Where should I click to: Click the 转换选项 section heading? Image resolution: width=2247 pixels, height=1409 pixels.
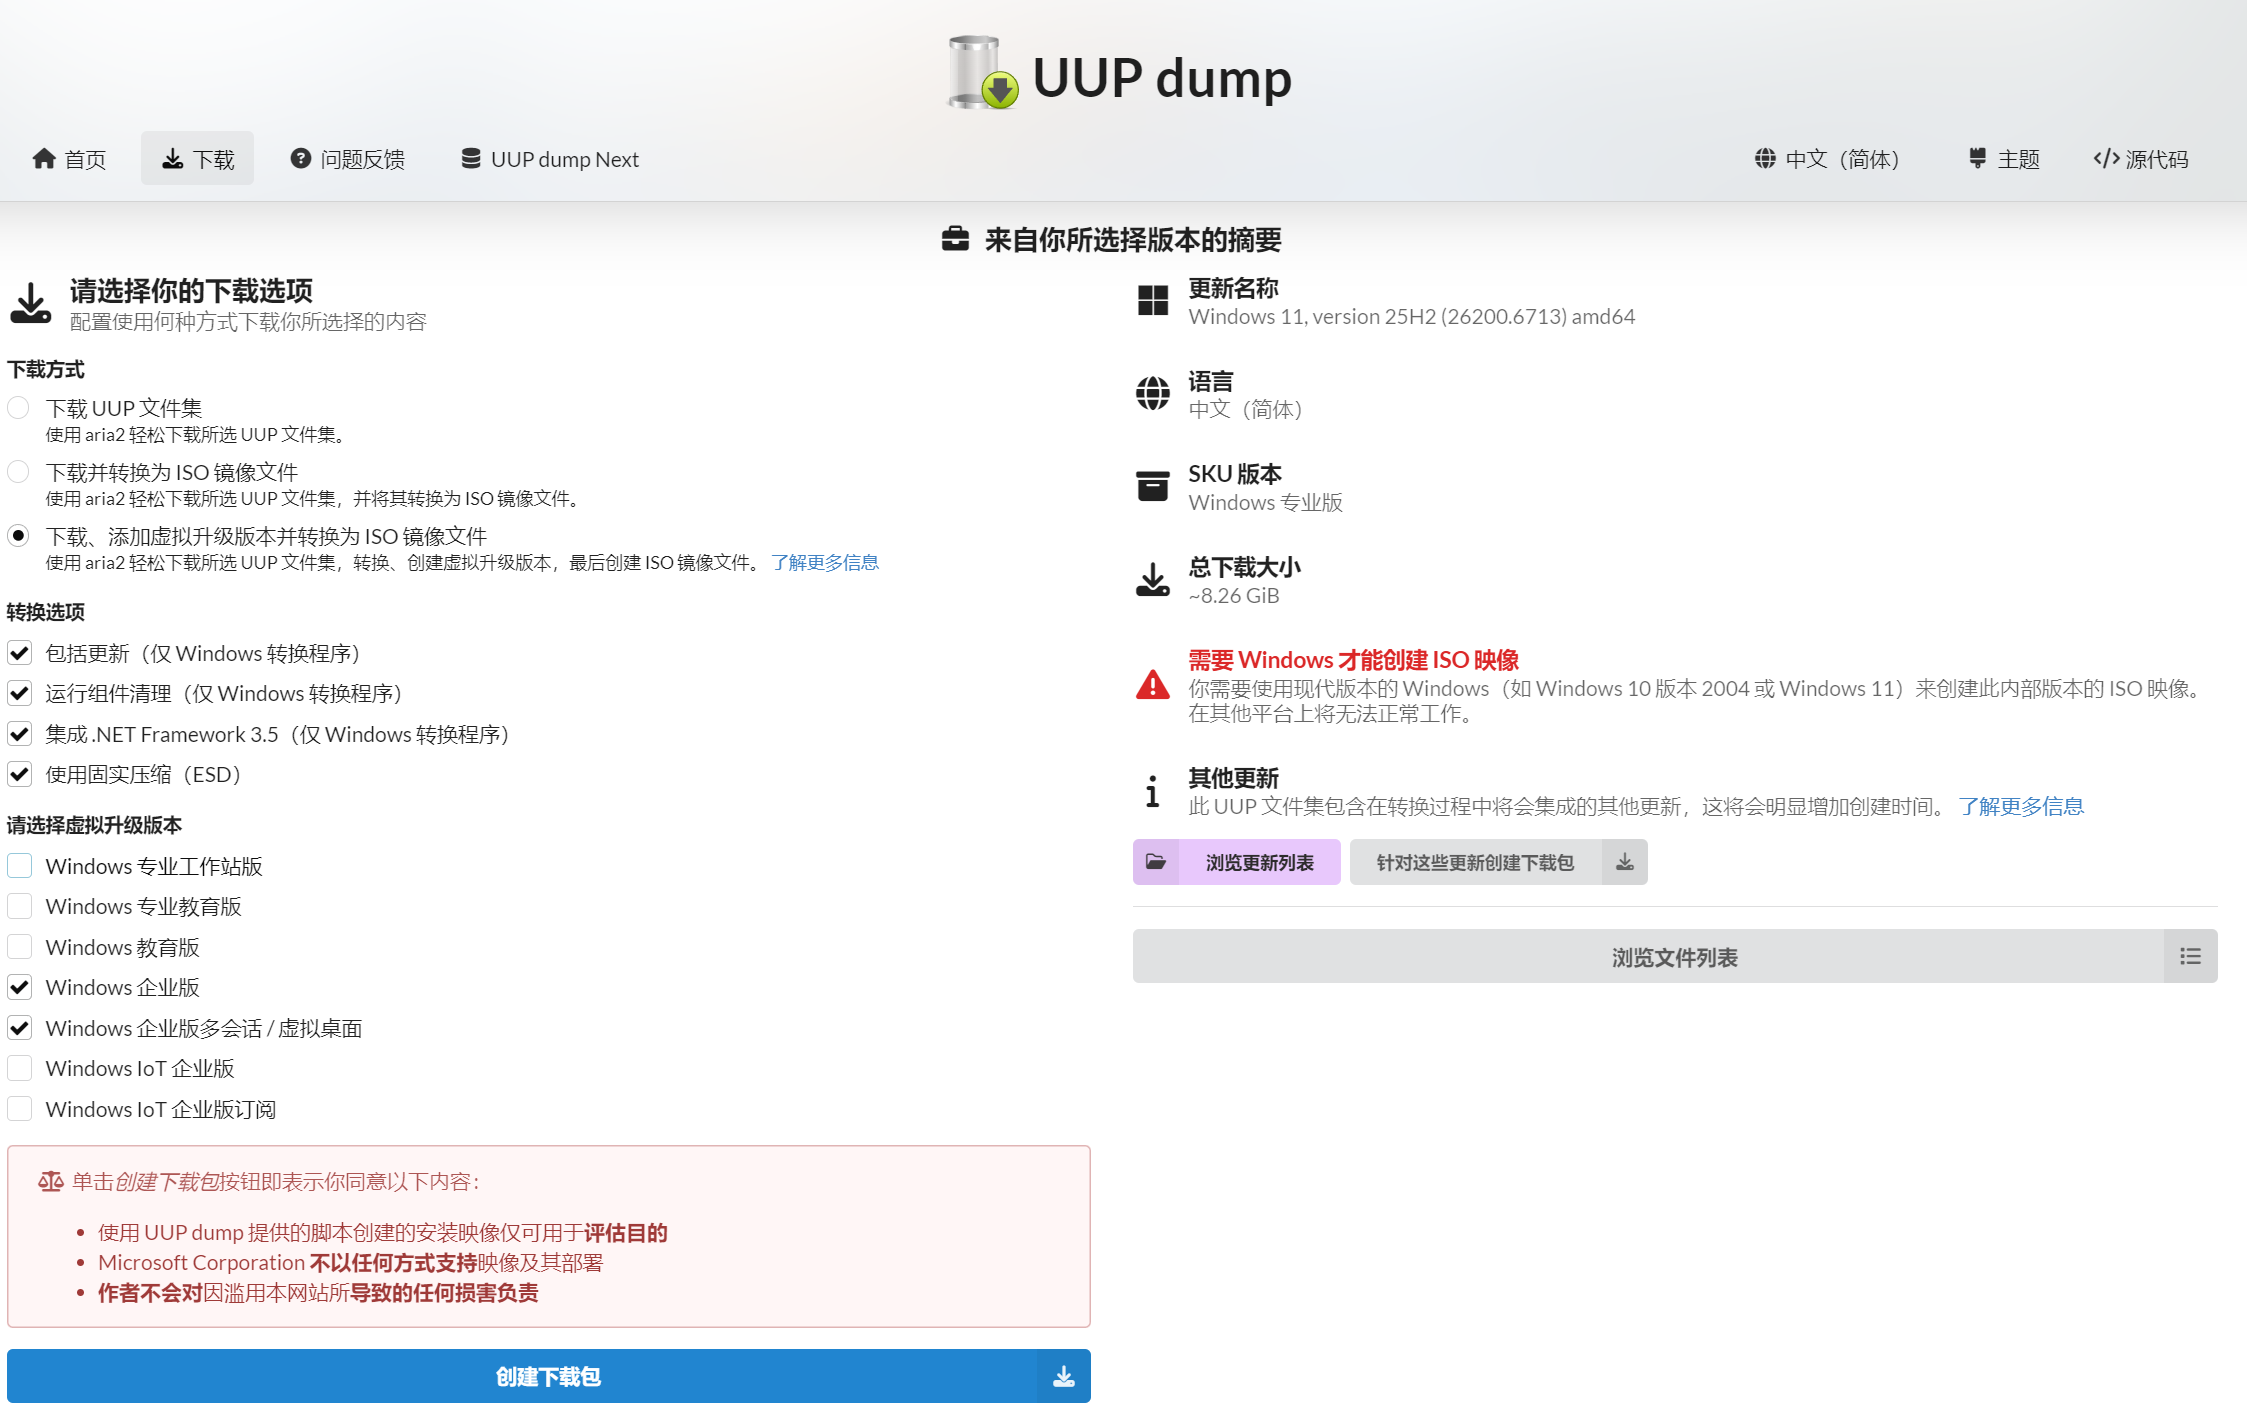coord(45,611)
